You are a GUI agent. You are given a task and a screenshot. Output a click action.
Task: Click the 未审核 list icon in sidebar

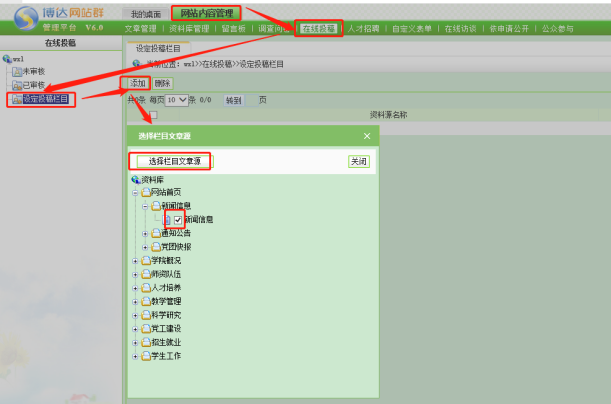tap(13, 72)
